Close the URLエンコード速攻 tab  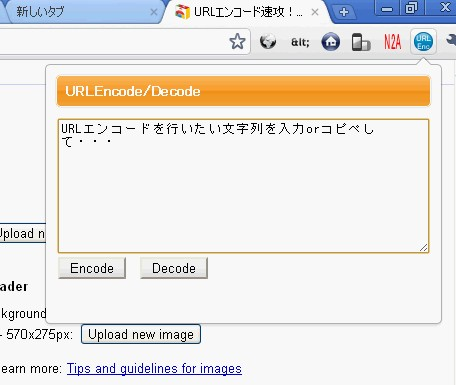pos(315,12)
